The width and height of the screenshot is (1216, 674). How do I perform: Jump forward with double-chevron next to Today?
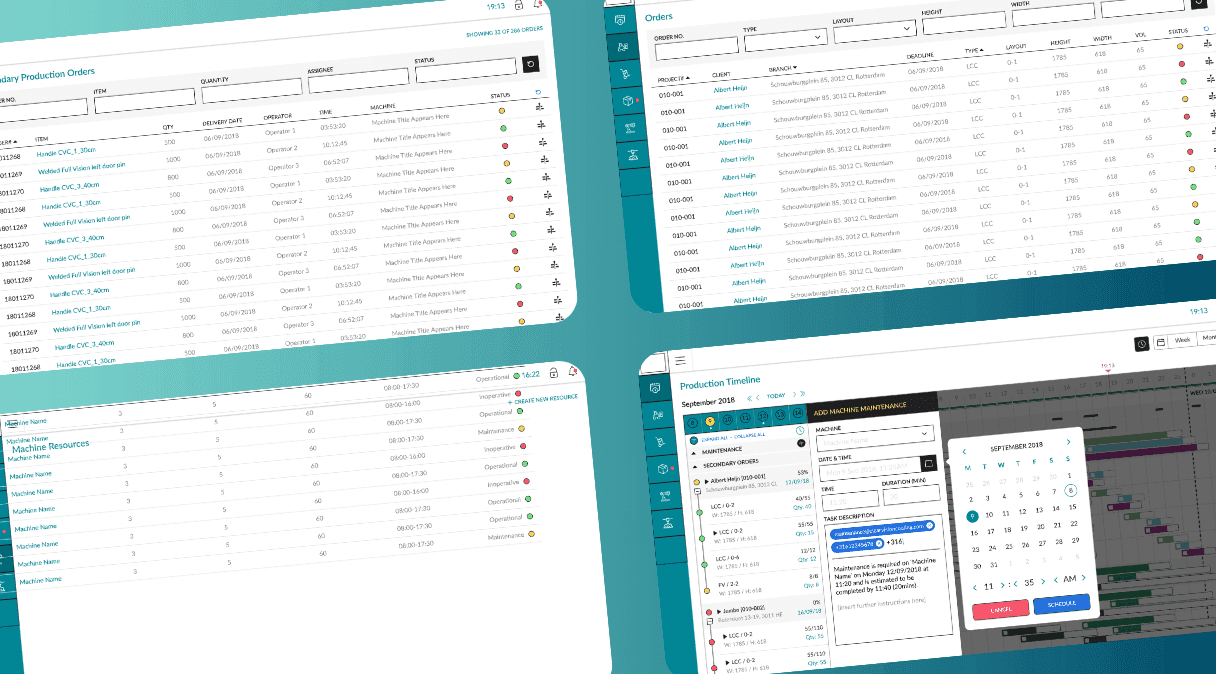(x=802, y=395)
